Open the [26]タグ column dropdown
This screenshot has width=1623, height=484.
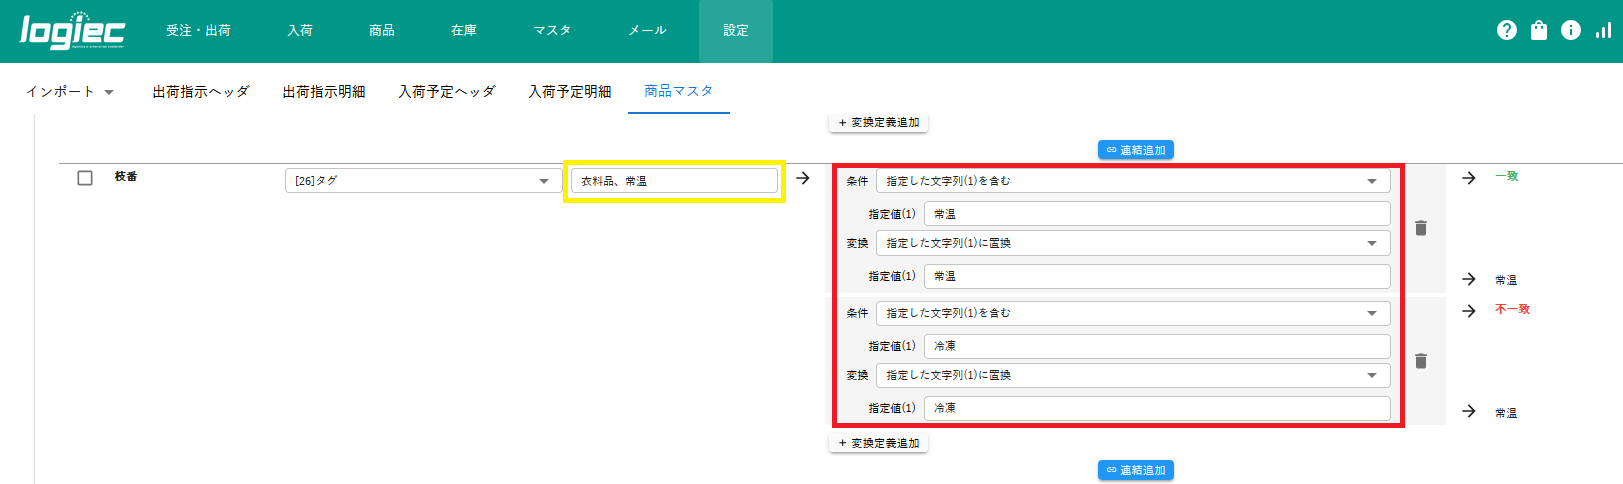(x=422, y=181)
